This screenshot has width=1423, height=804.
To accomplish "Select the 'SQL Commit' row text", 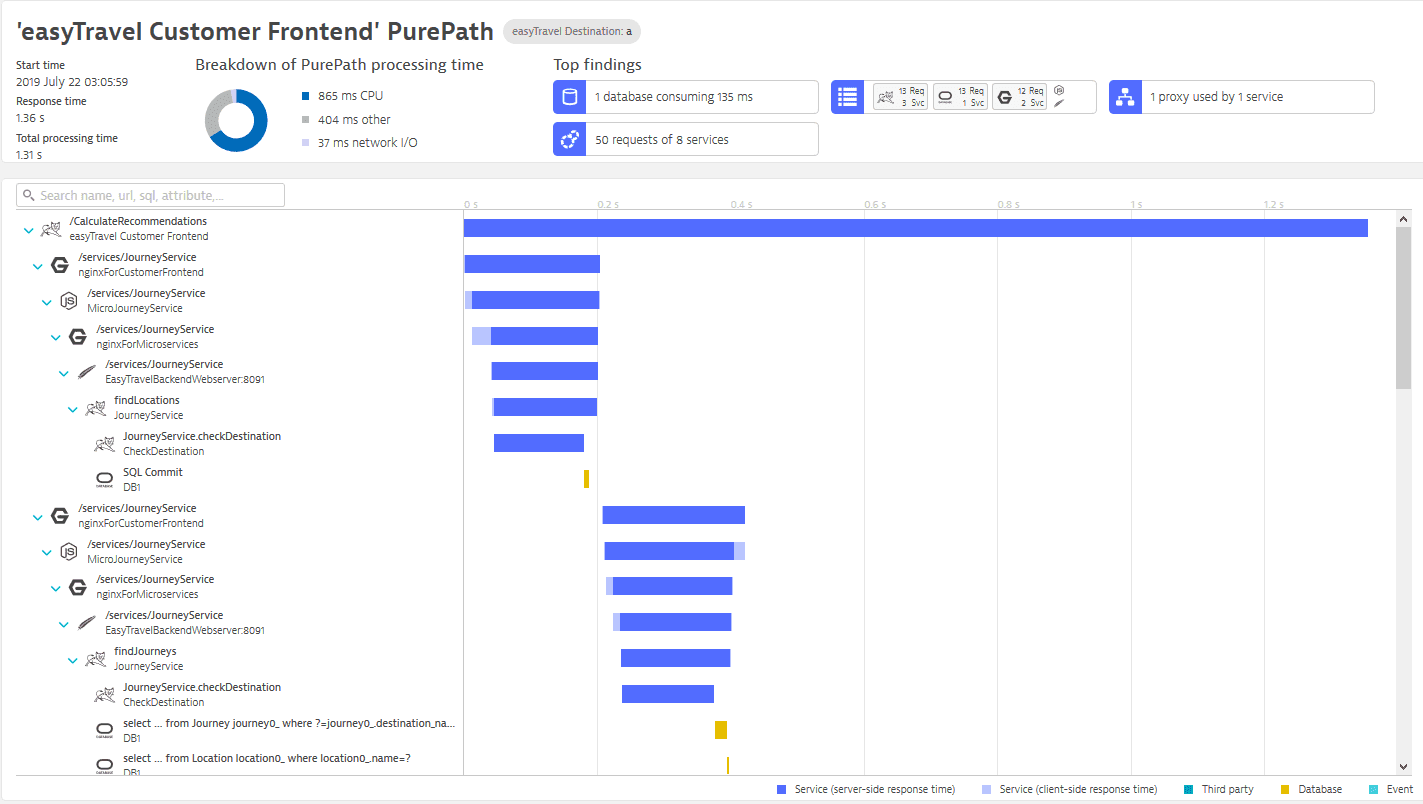I will pos(153,472).
